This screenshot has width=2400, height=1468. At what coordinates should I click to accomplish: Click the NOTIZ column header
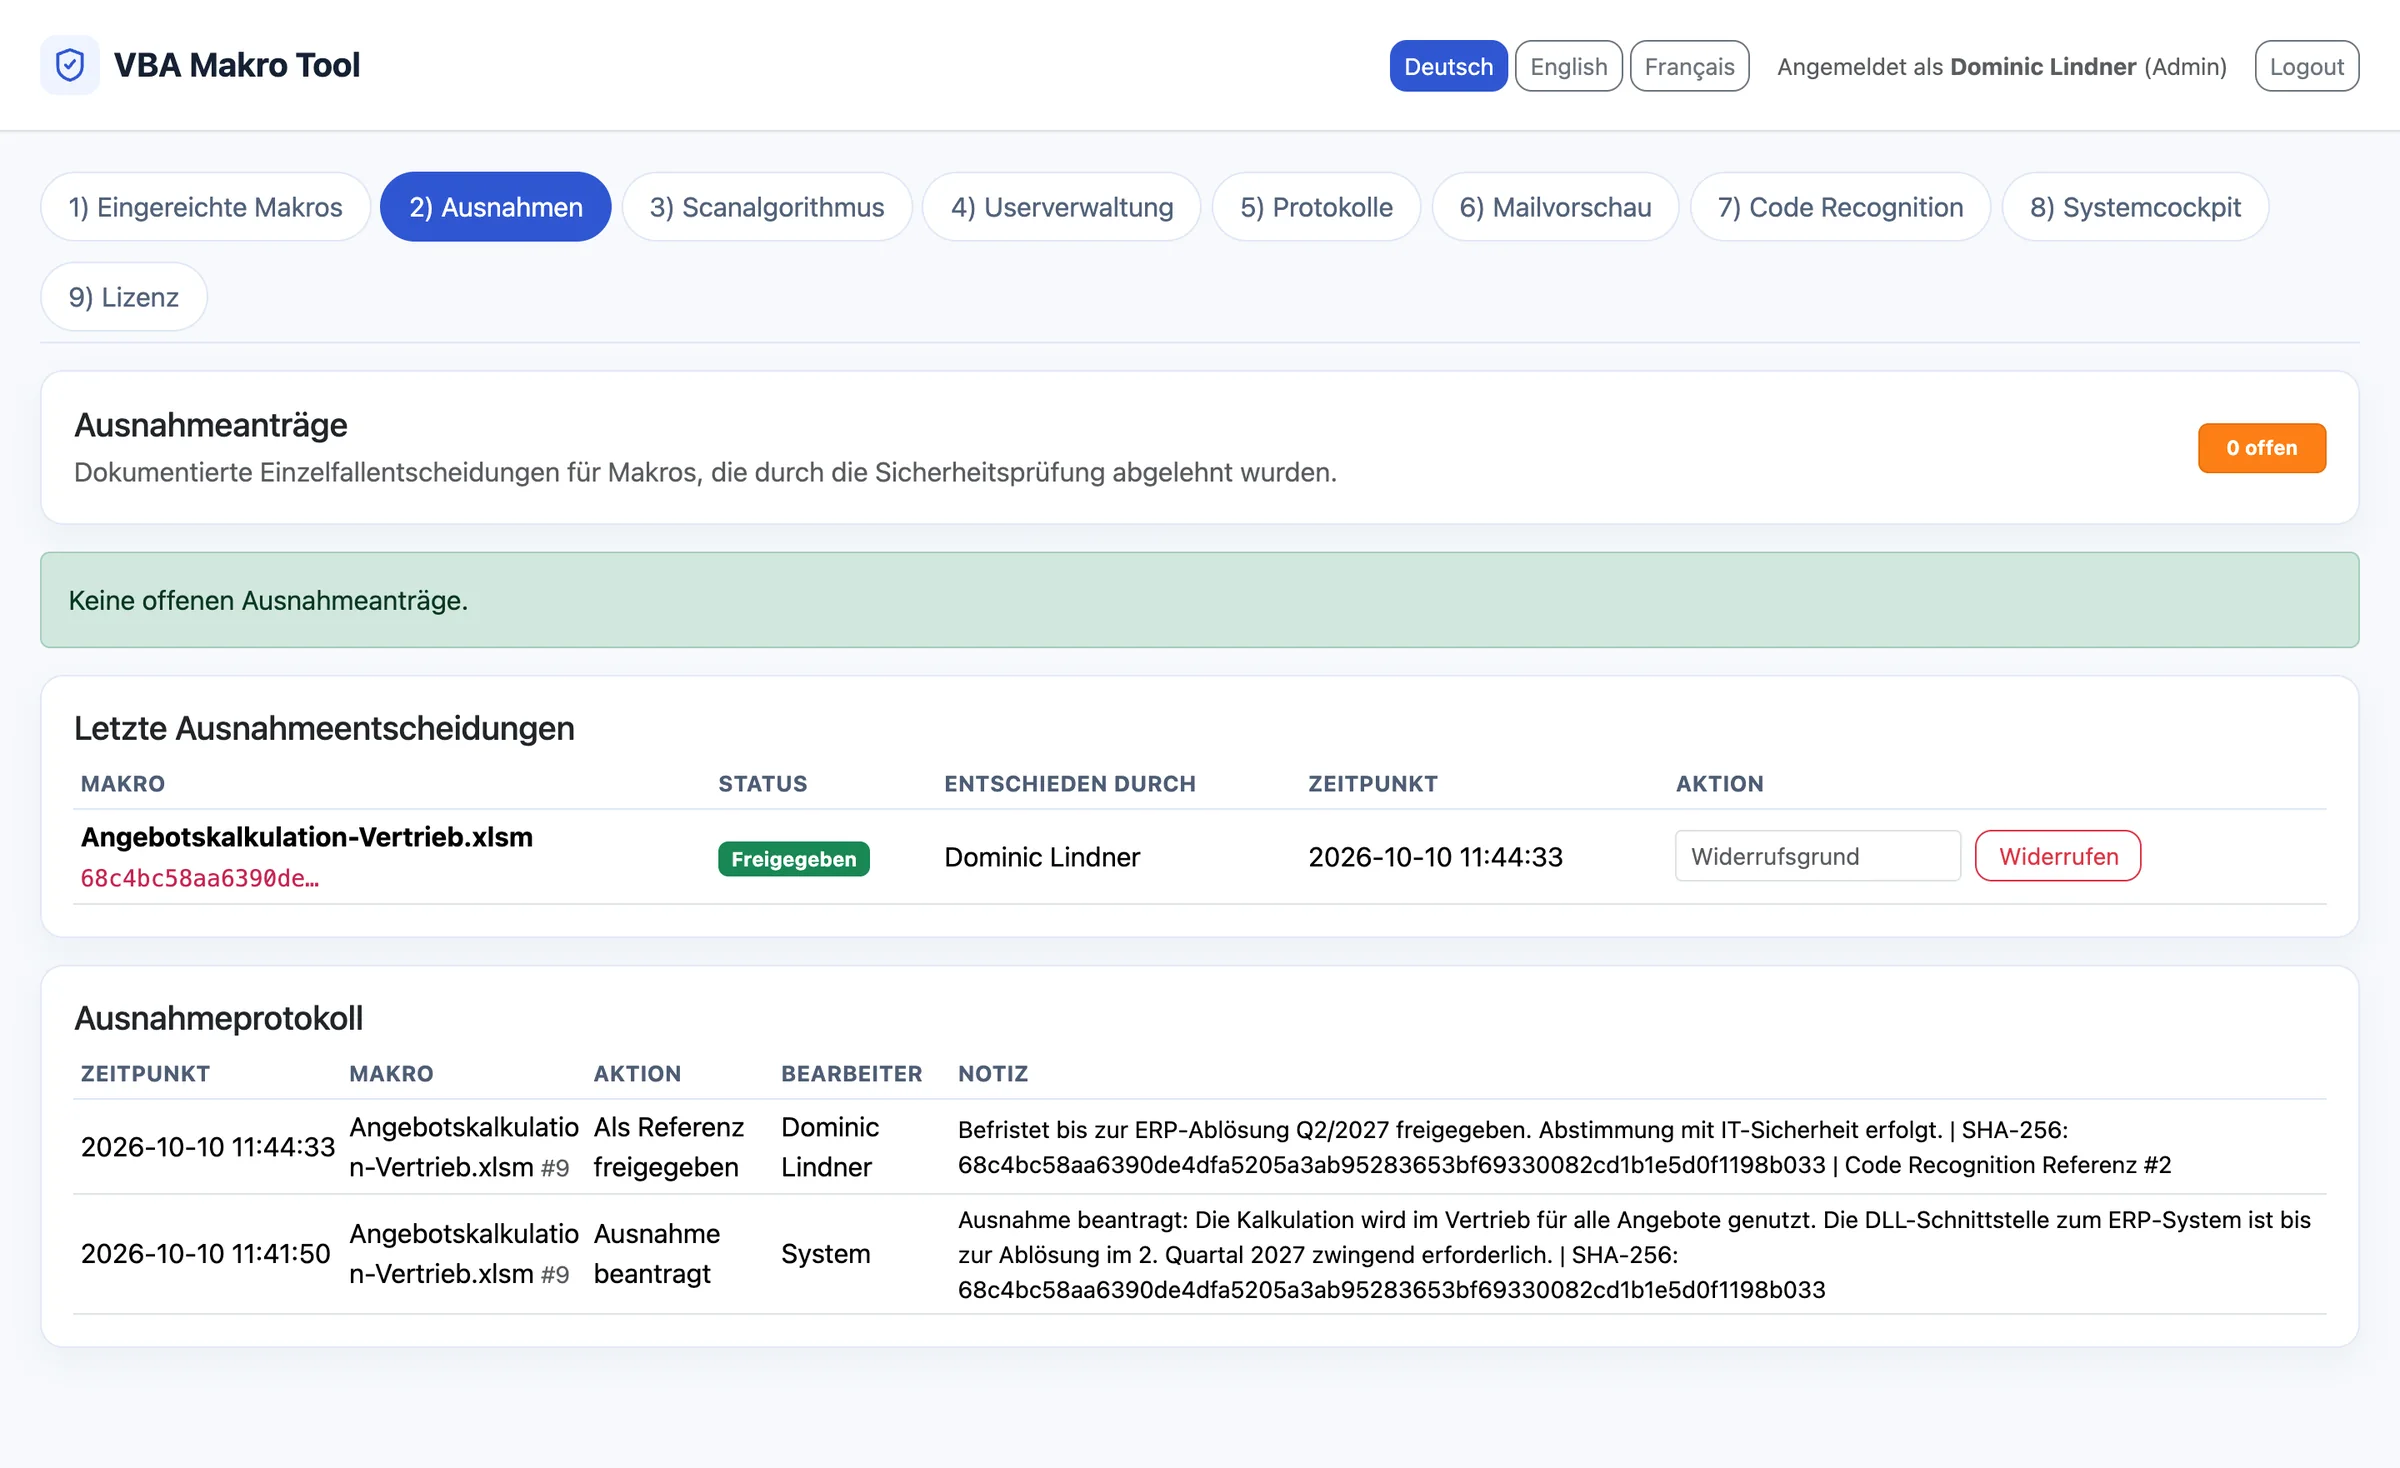coord(992,1074)
